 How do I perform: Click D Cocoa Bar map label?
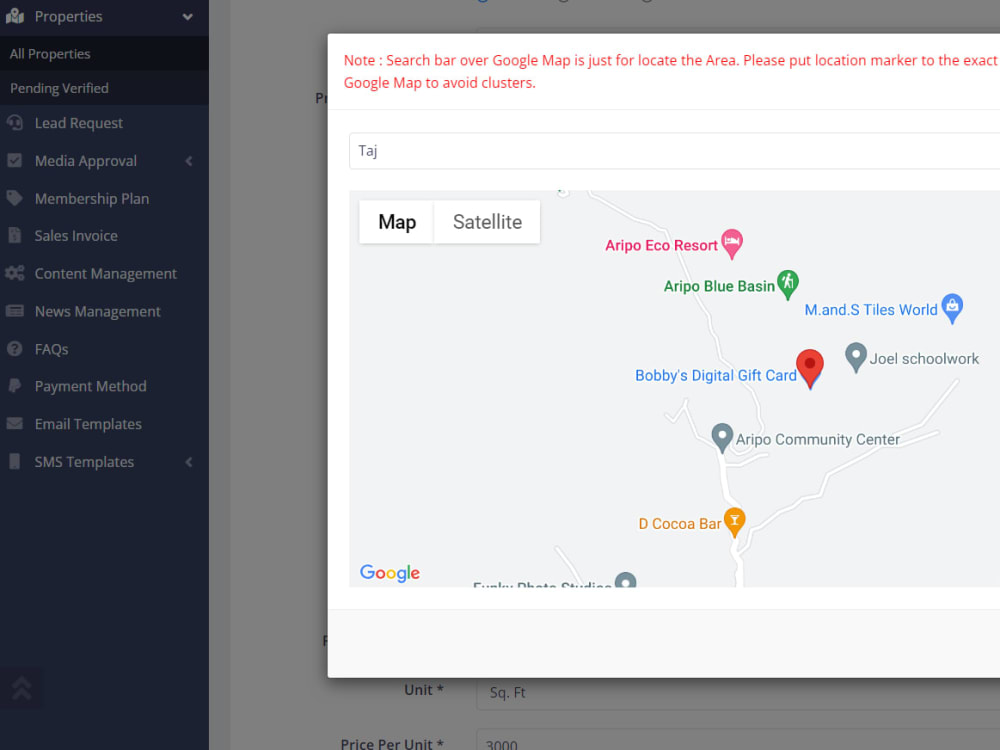tap(680, 524)
